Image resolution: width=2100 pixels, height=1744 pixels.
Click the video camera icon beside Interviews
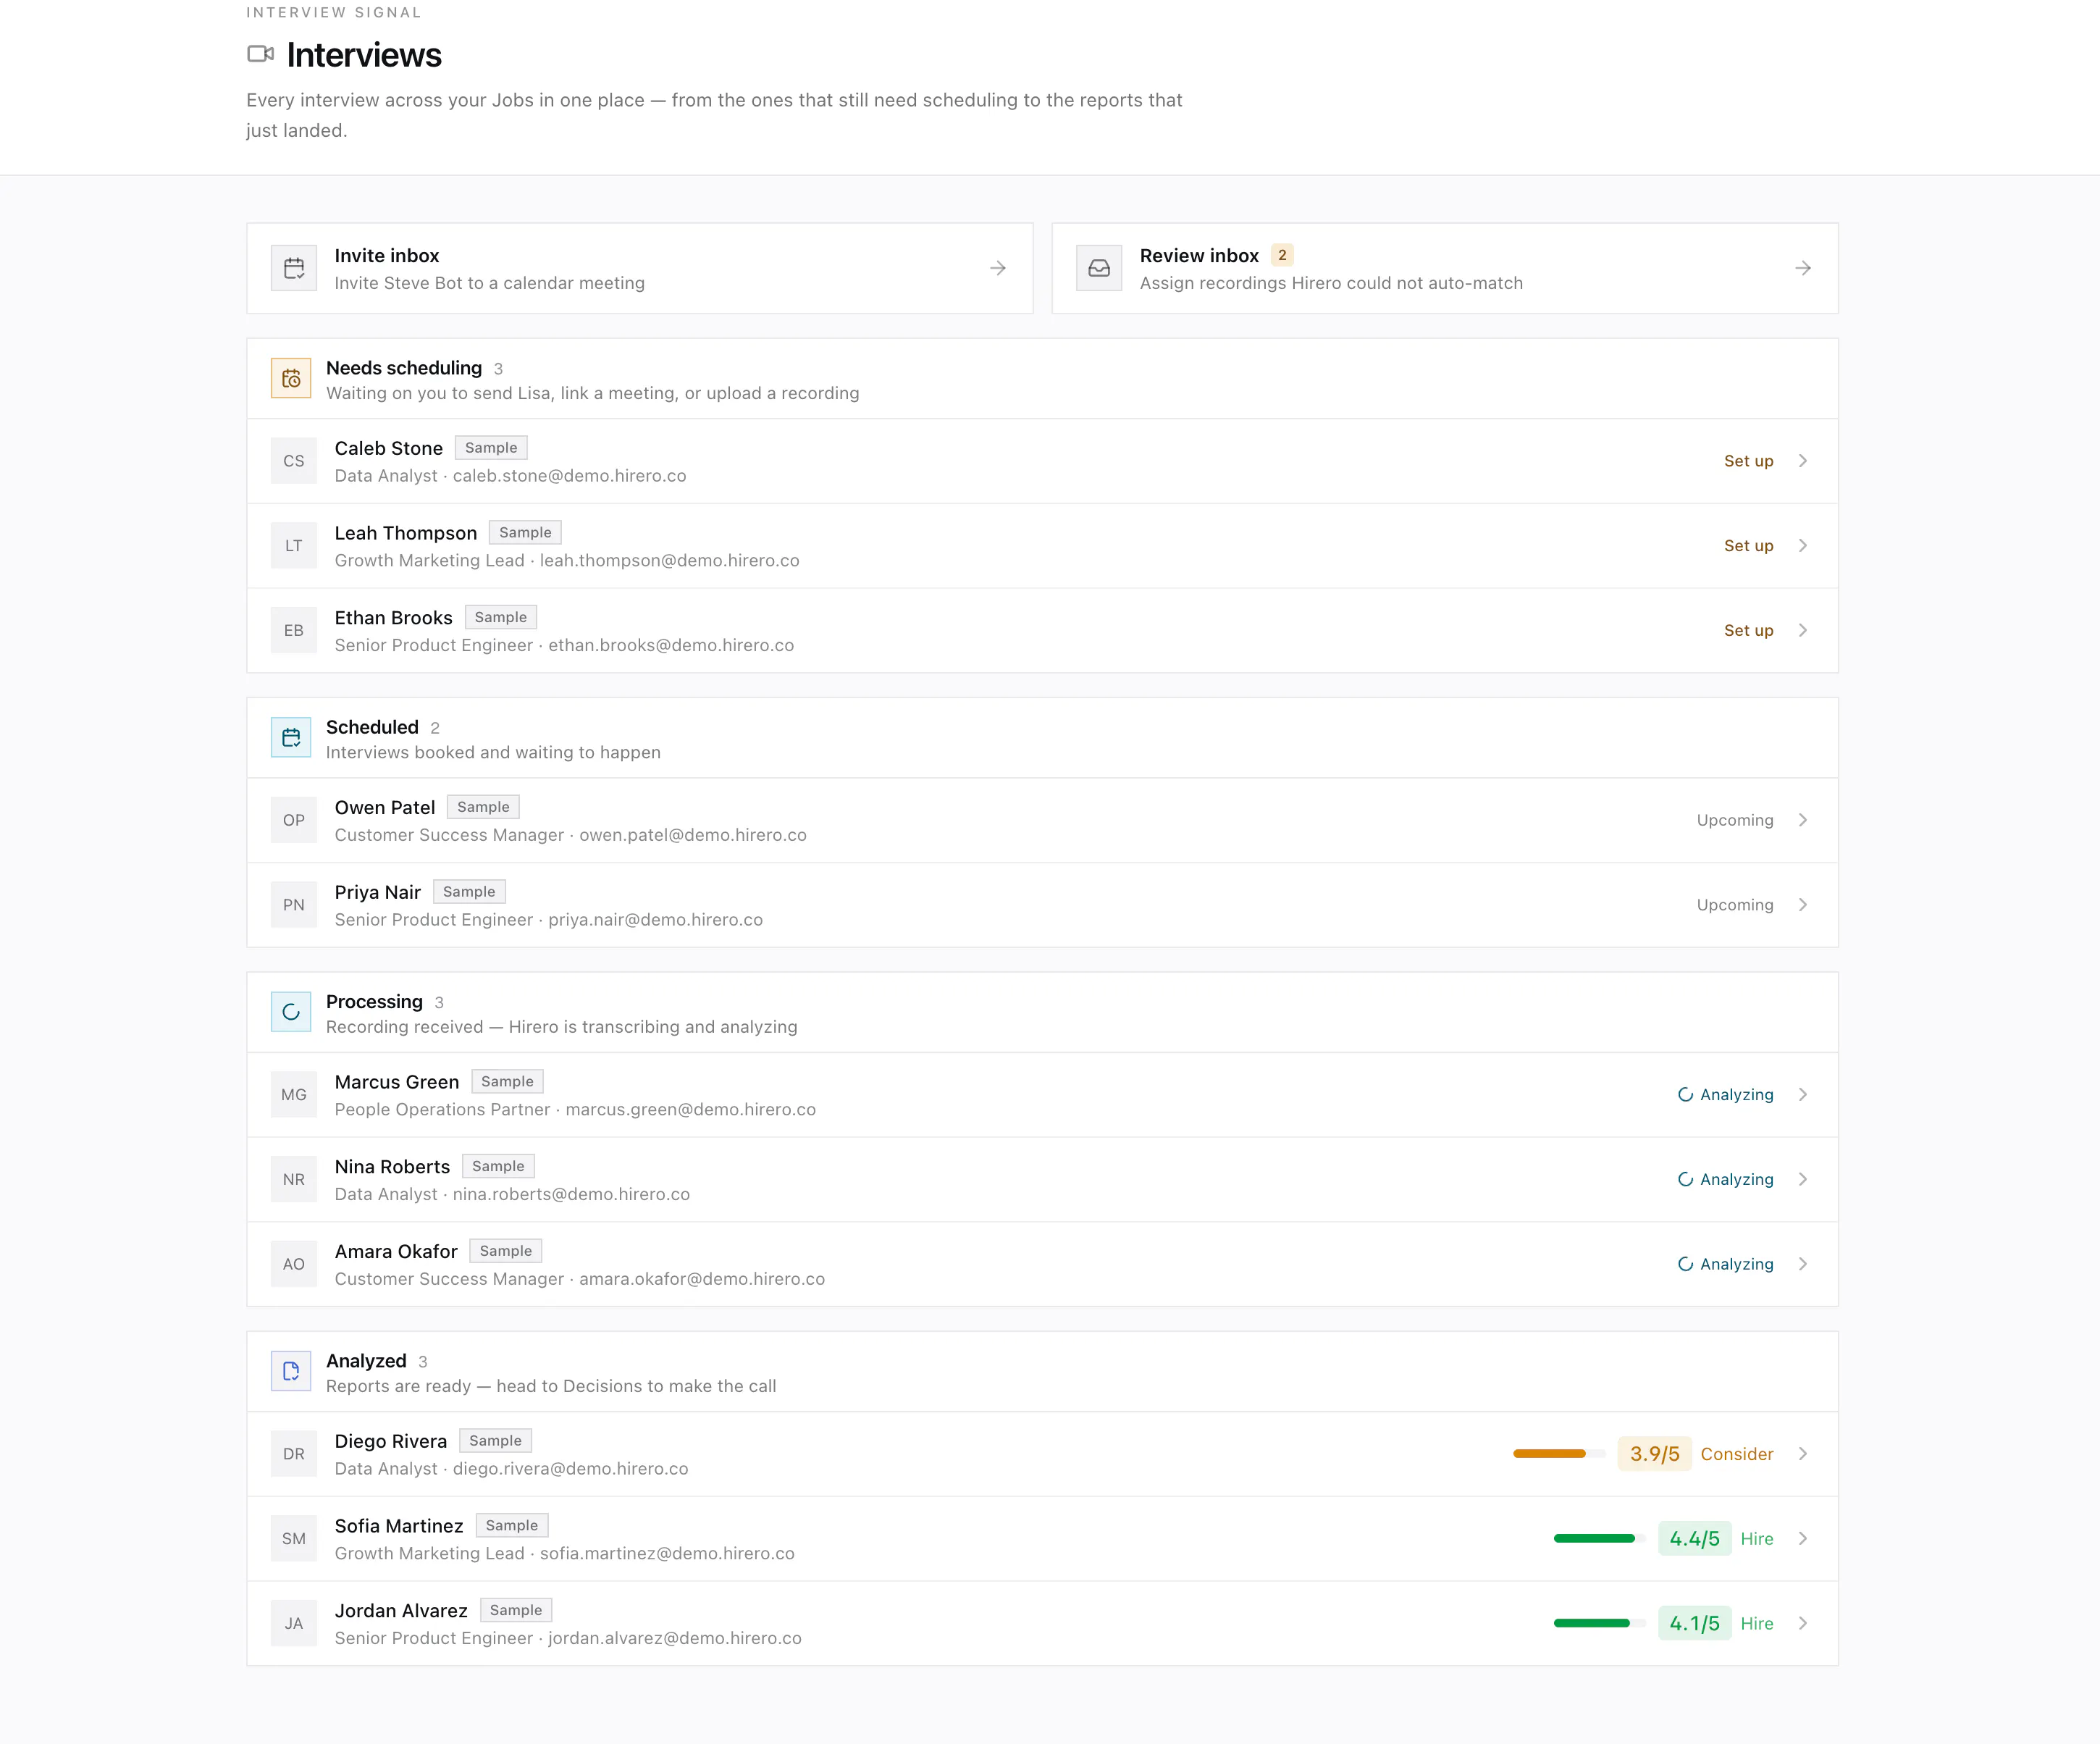260,54
